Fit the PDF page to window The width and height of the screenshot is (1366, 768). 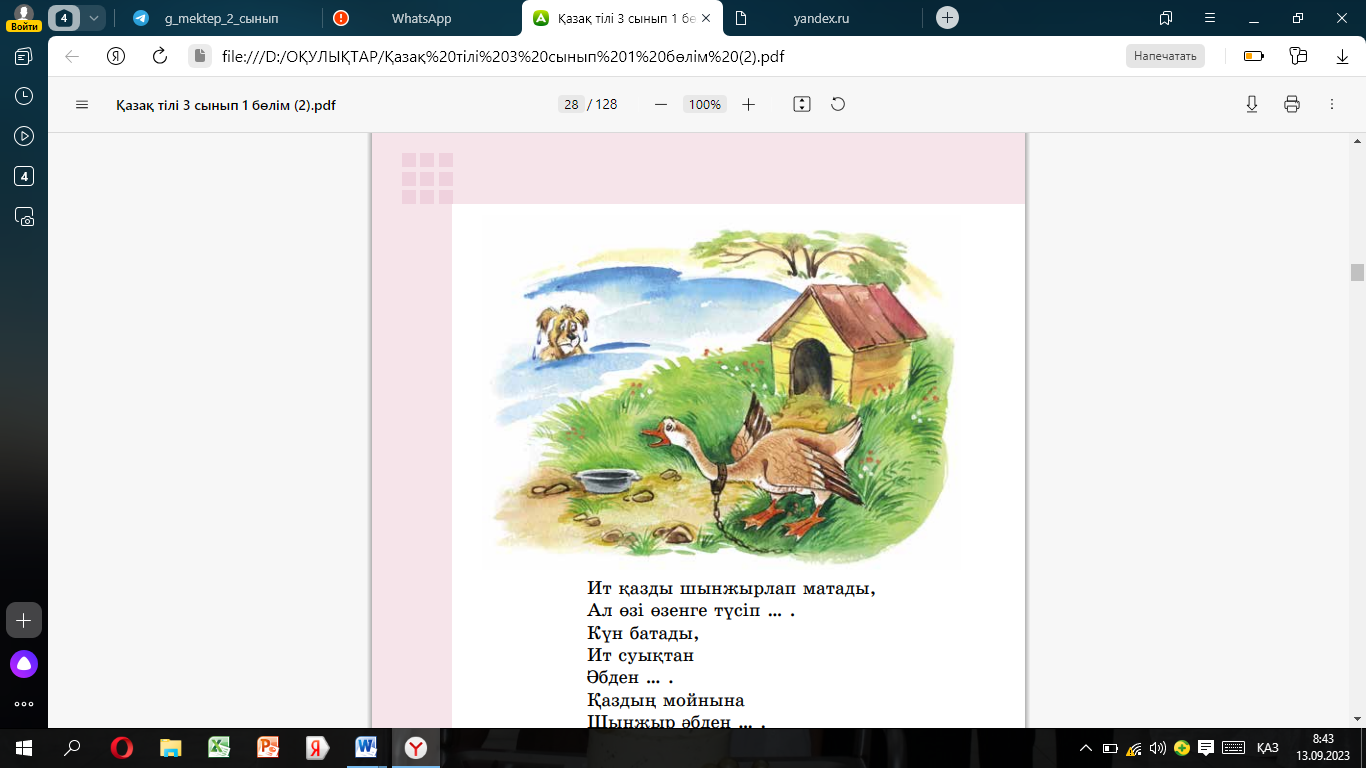801,104
